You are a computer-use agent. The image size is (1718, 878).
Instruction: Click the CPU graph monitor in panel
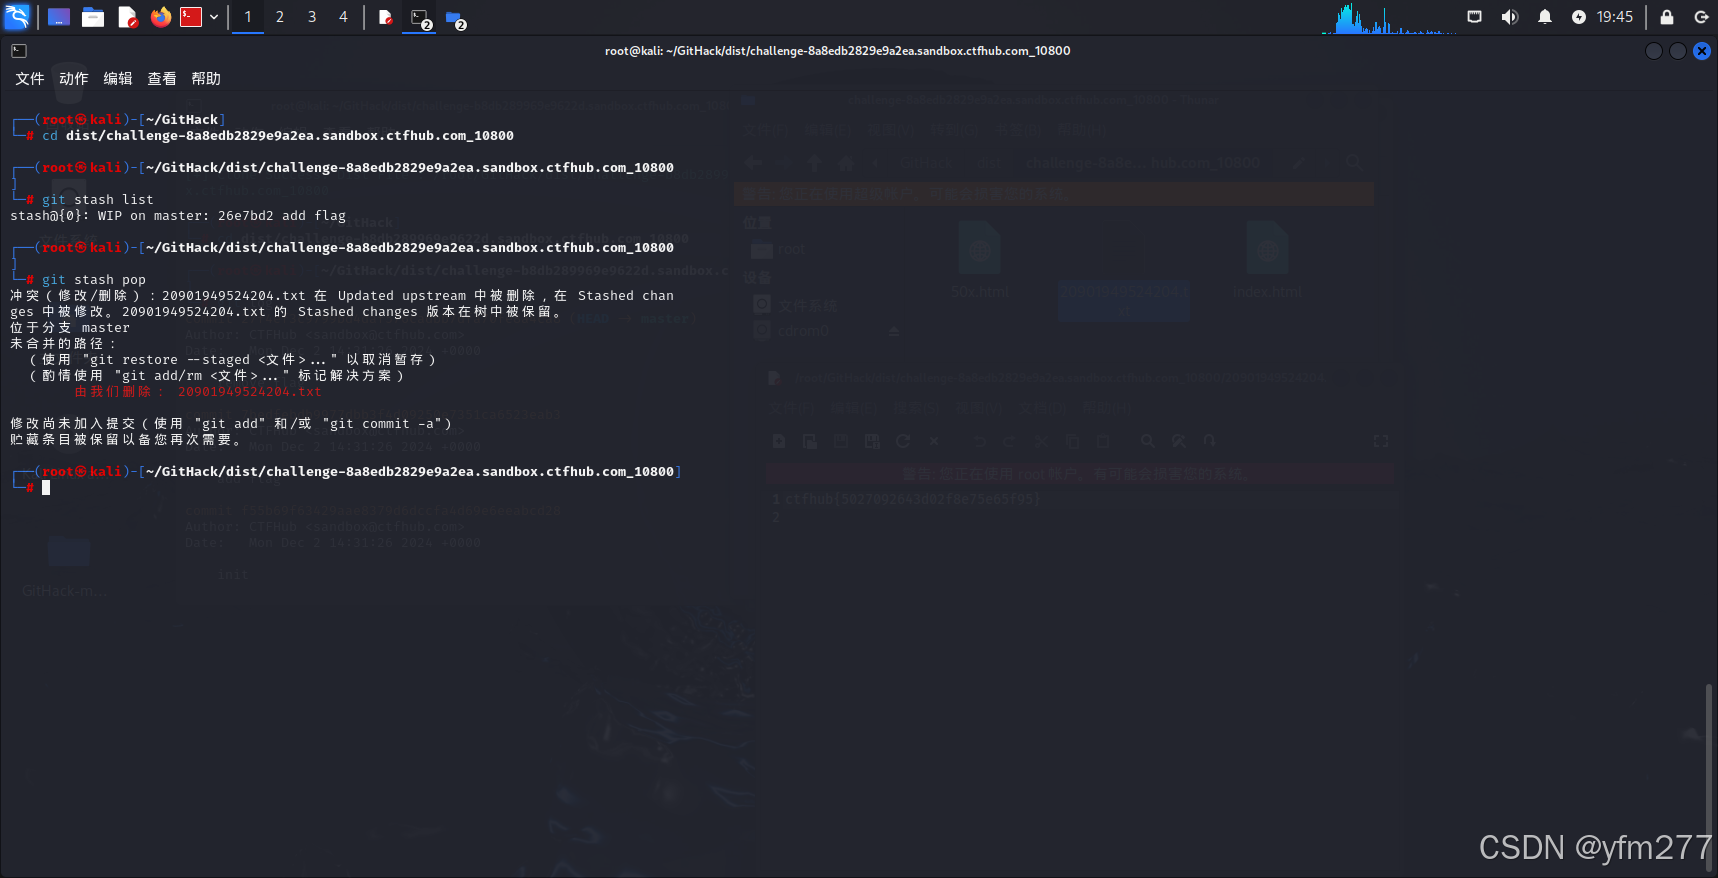[1389, 18]
